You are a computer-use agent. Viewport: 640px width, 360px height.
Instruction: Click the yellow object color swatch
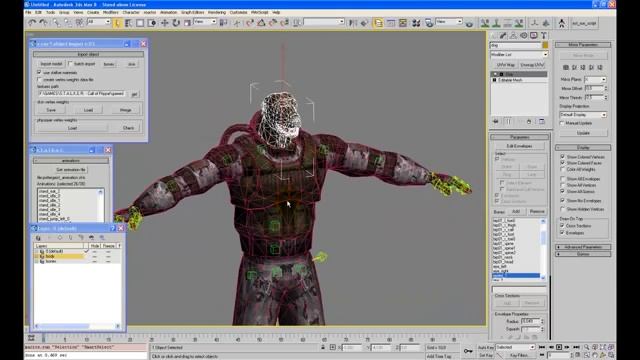(545, 45)
